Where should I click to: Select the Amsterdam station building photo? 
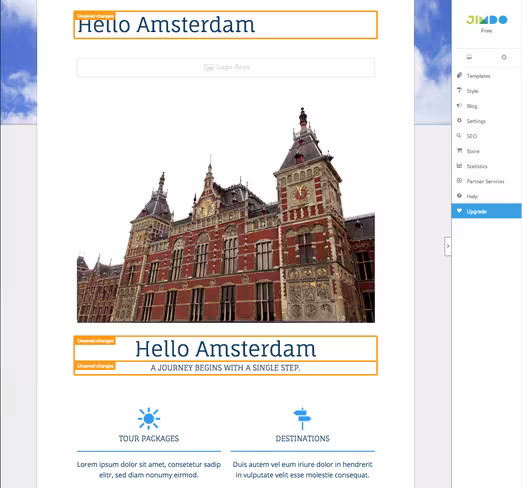tap(226, 215)
